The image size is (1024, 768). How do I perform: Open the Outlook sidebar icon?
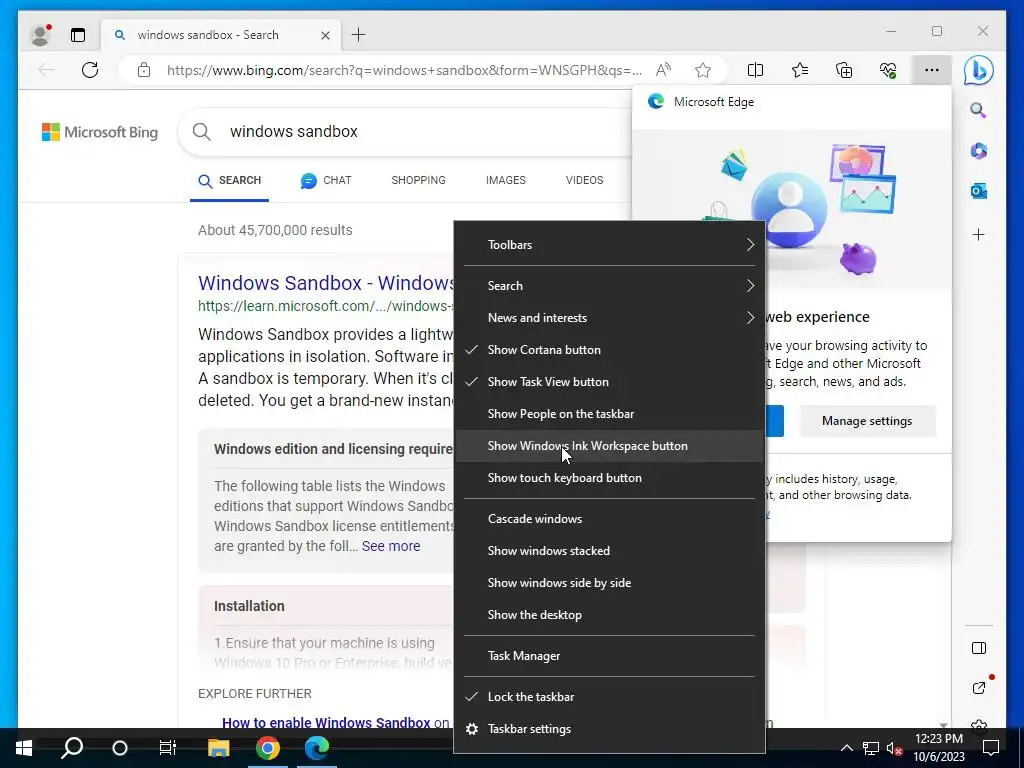point(978,191)
